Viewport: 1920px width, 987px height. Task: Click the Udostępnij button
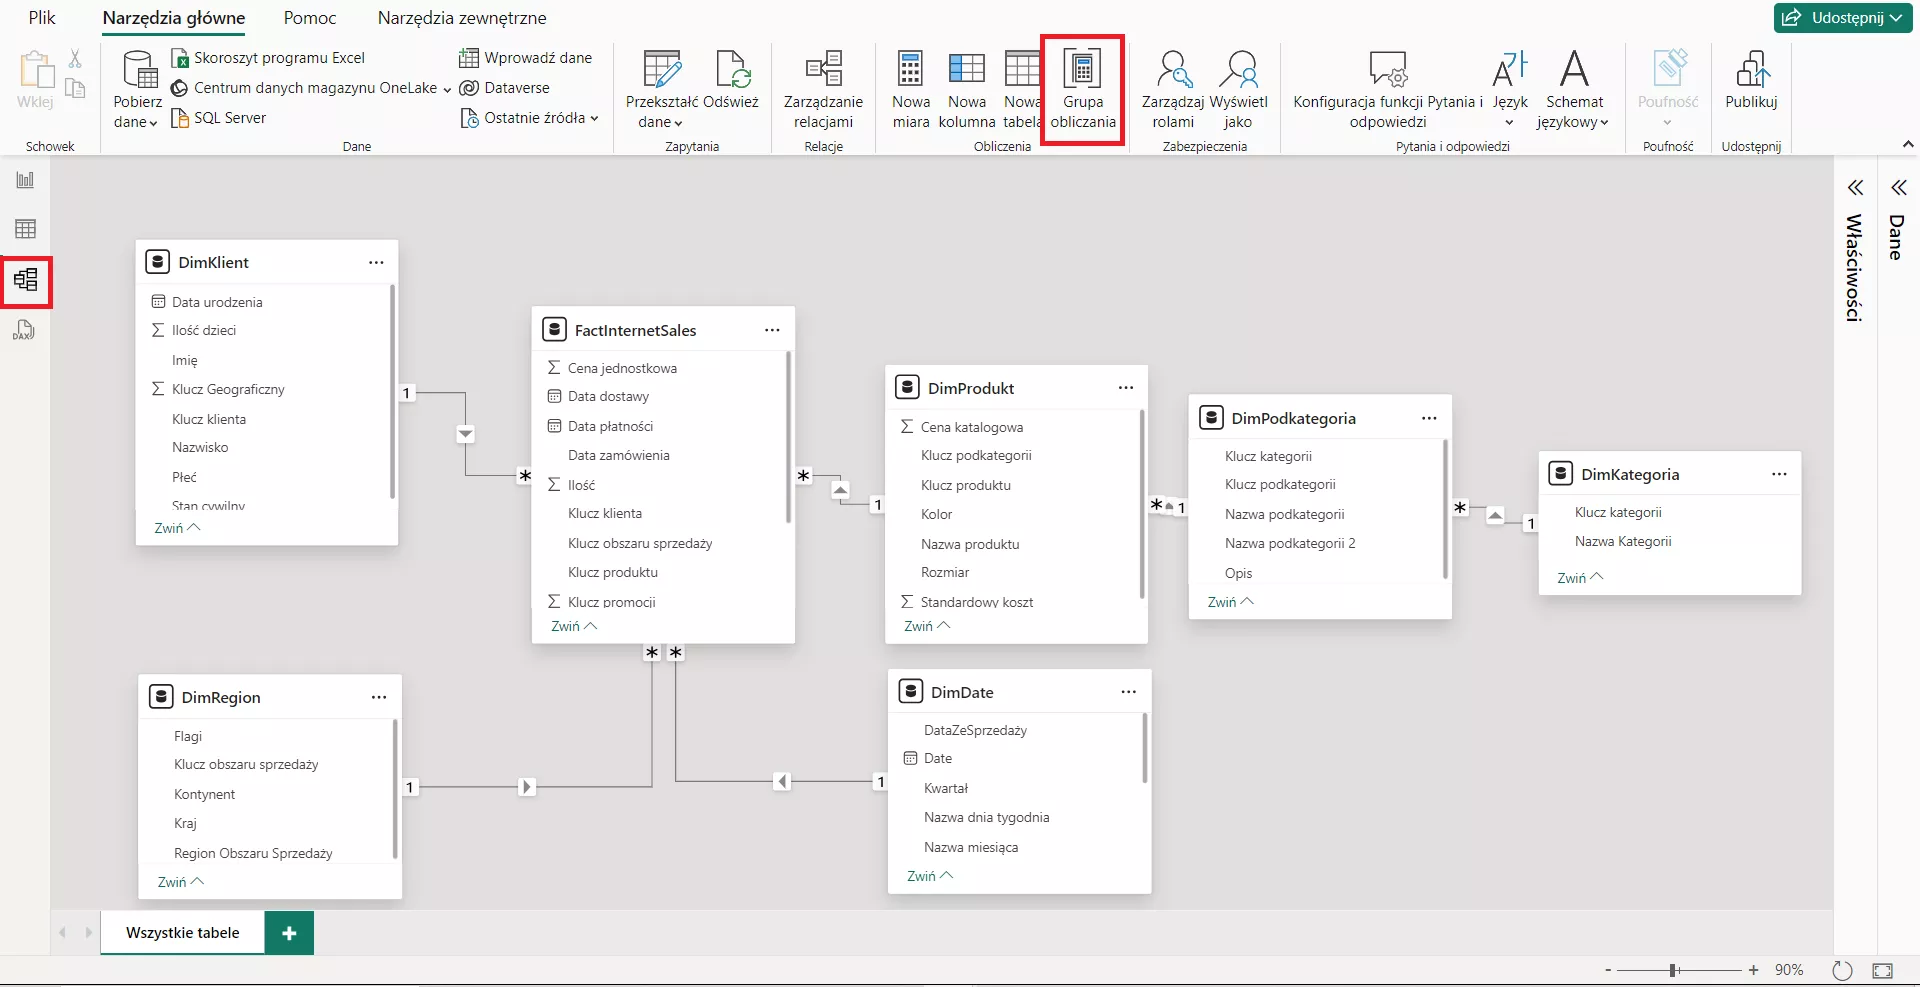tap(1845, 18)
